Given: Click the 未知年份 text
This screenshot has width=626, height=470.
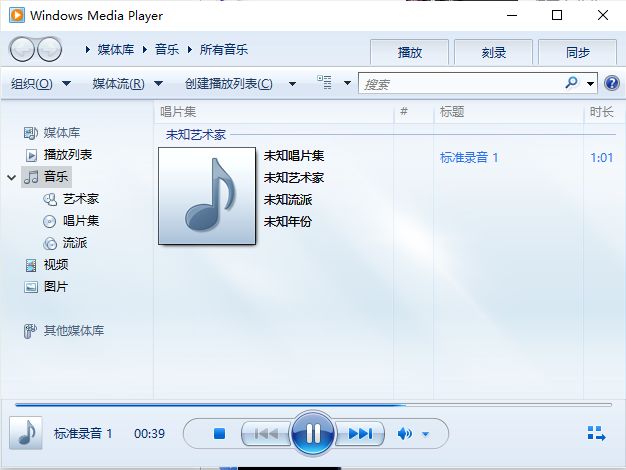Looking at the screenshot, I should [x=288, y=221].
